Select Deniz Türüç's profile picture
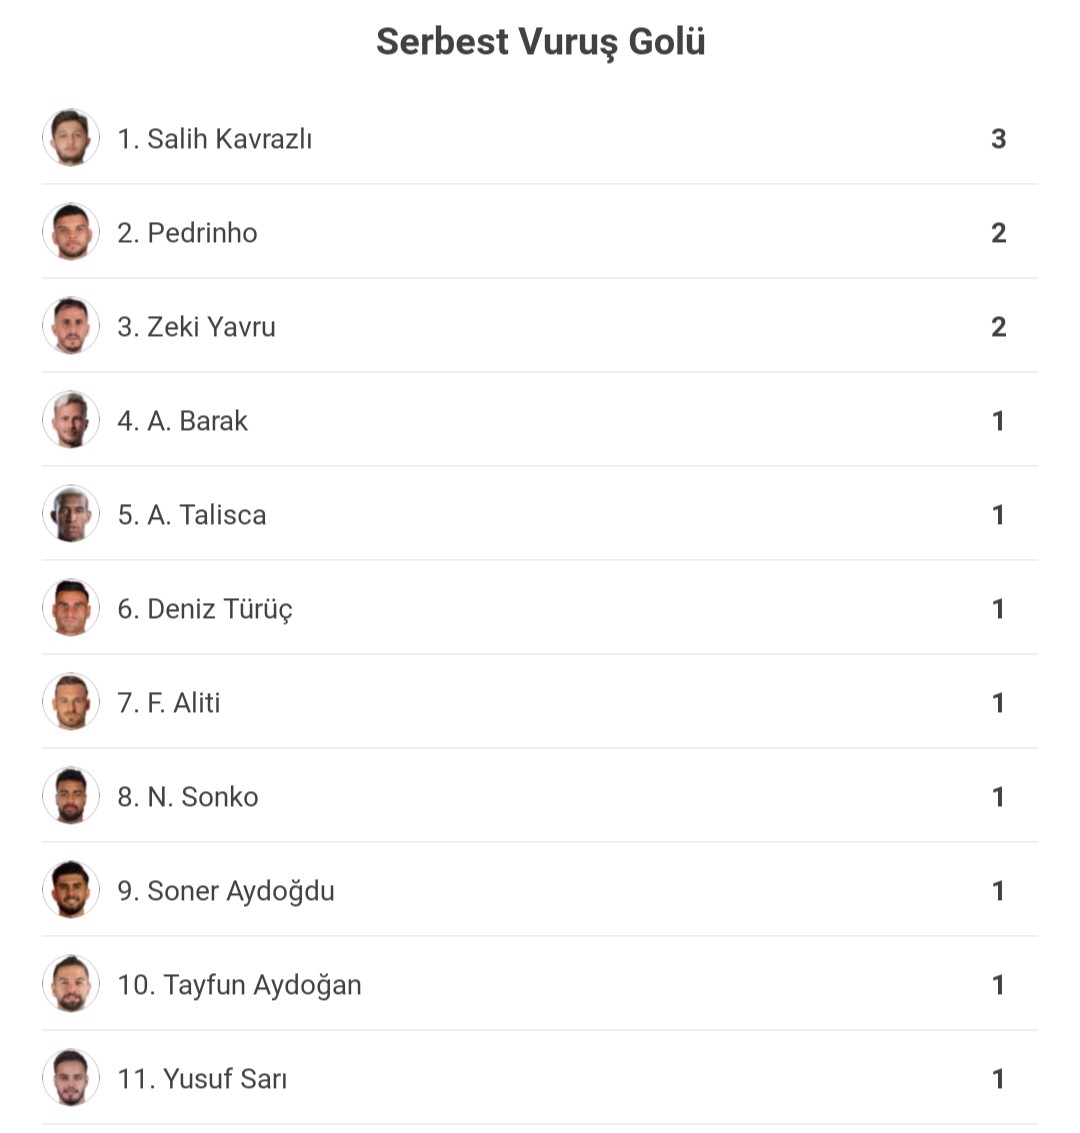The height and width of the screenshot is (1133, 1080). (x=71, y=608)
